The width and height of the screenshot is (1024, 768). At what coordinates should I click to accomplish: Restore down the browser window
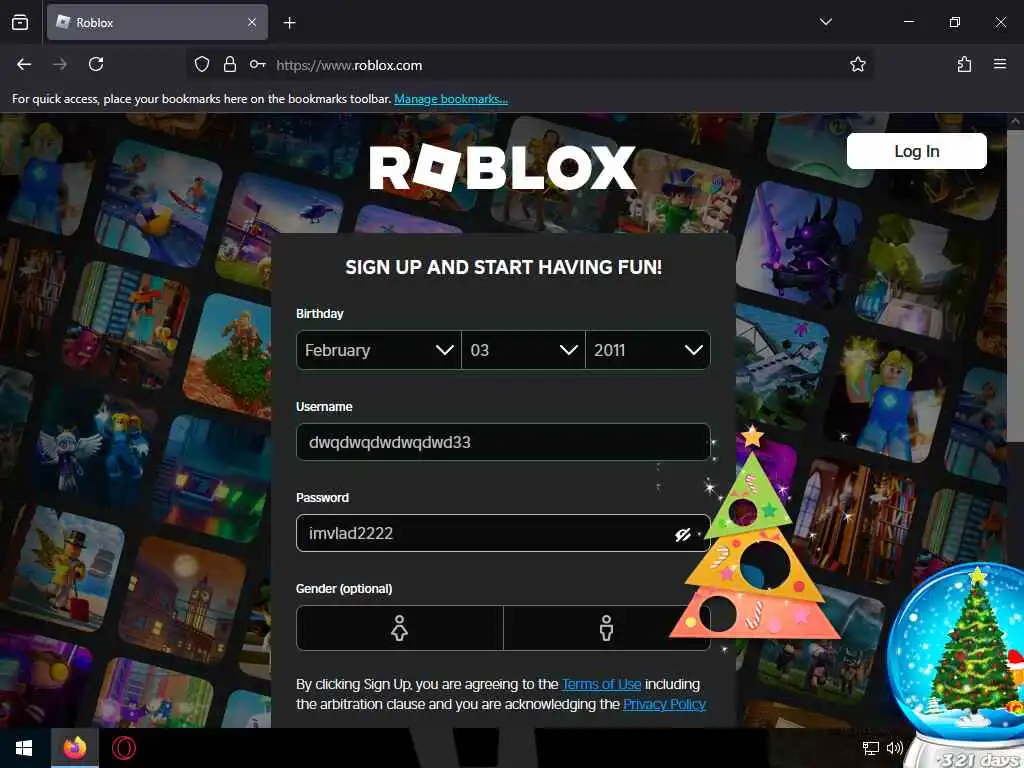(x=954, y=22)
